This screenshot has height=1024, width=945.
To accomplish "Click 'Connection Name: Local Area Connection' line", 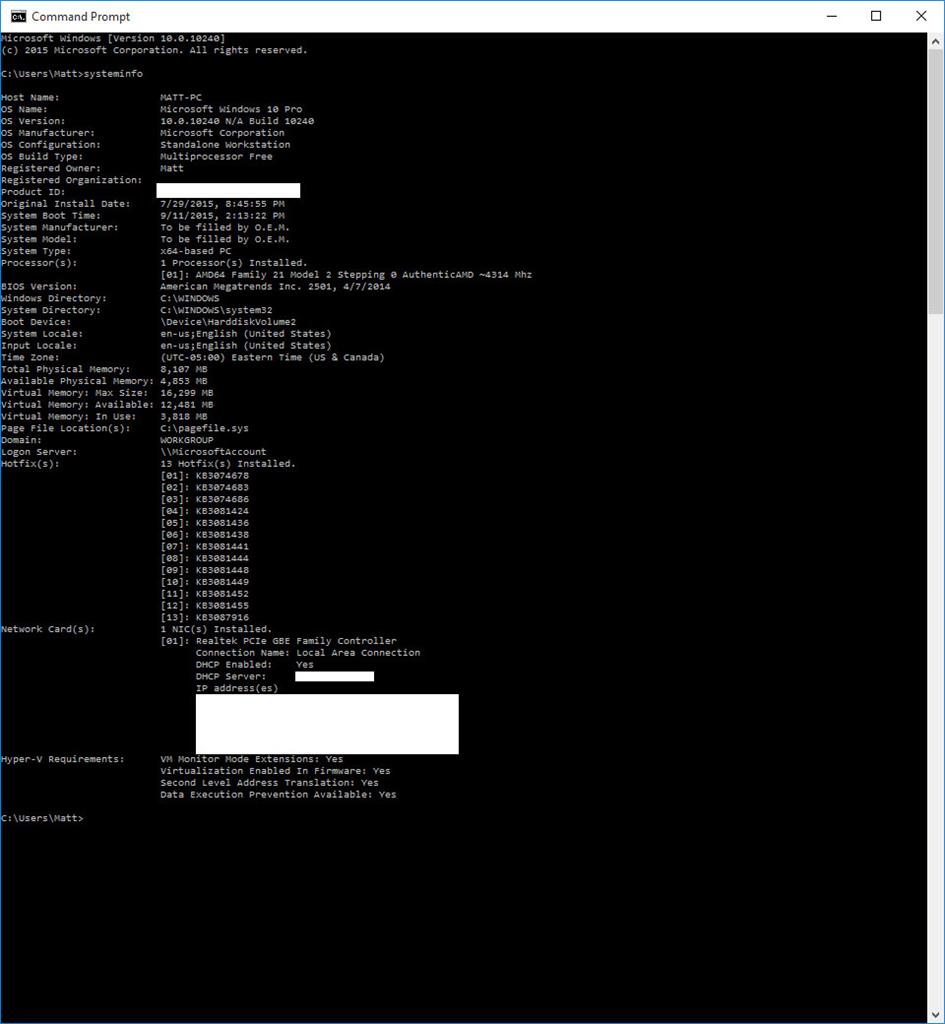I will [x=308, y=652].
